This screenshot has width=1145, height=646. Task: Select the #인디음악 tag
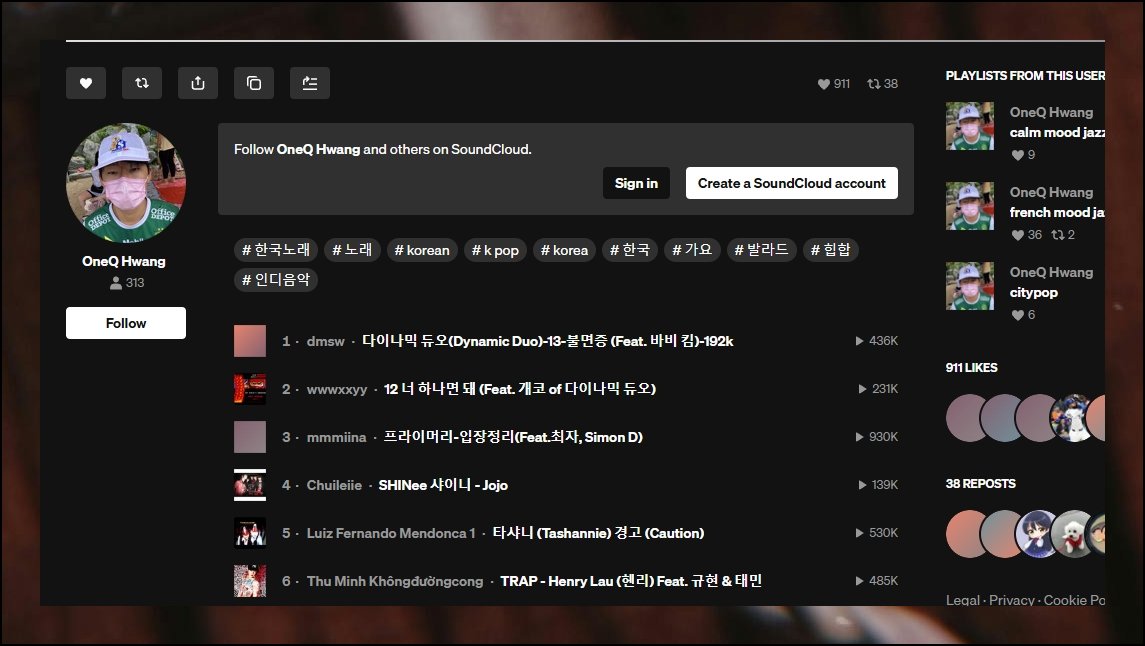[275, 280]
